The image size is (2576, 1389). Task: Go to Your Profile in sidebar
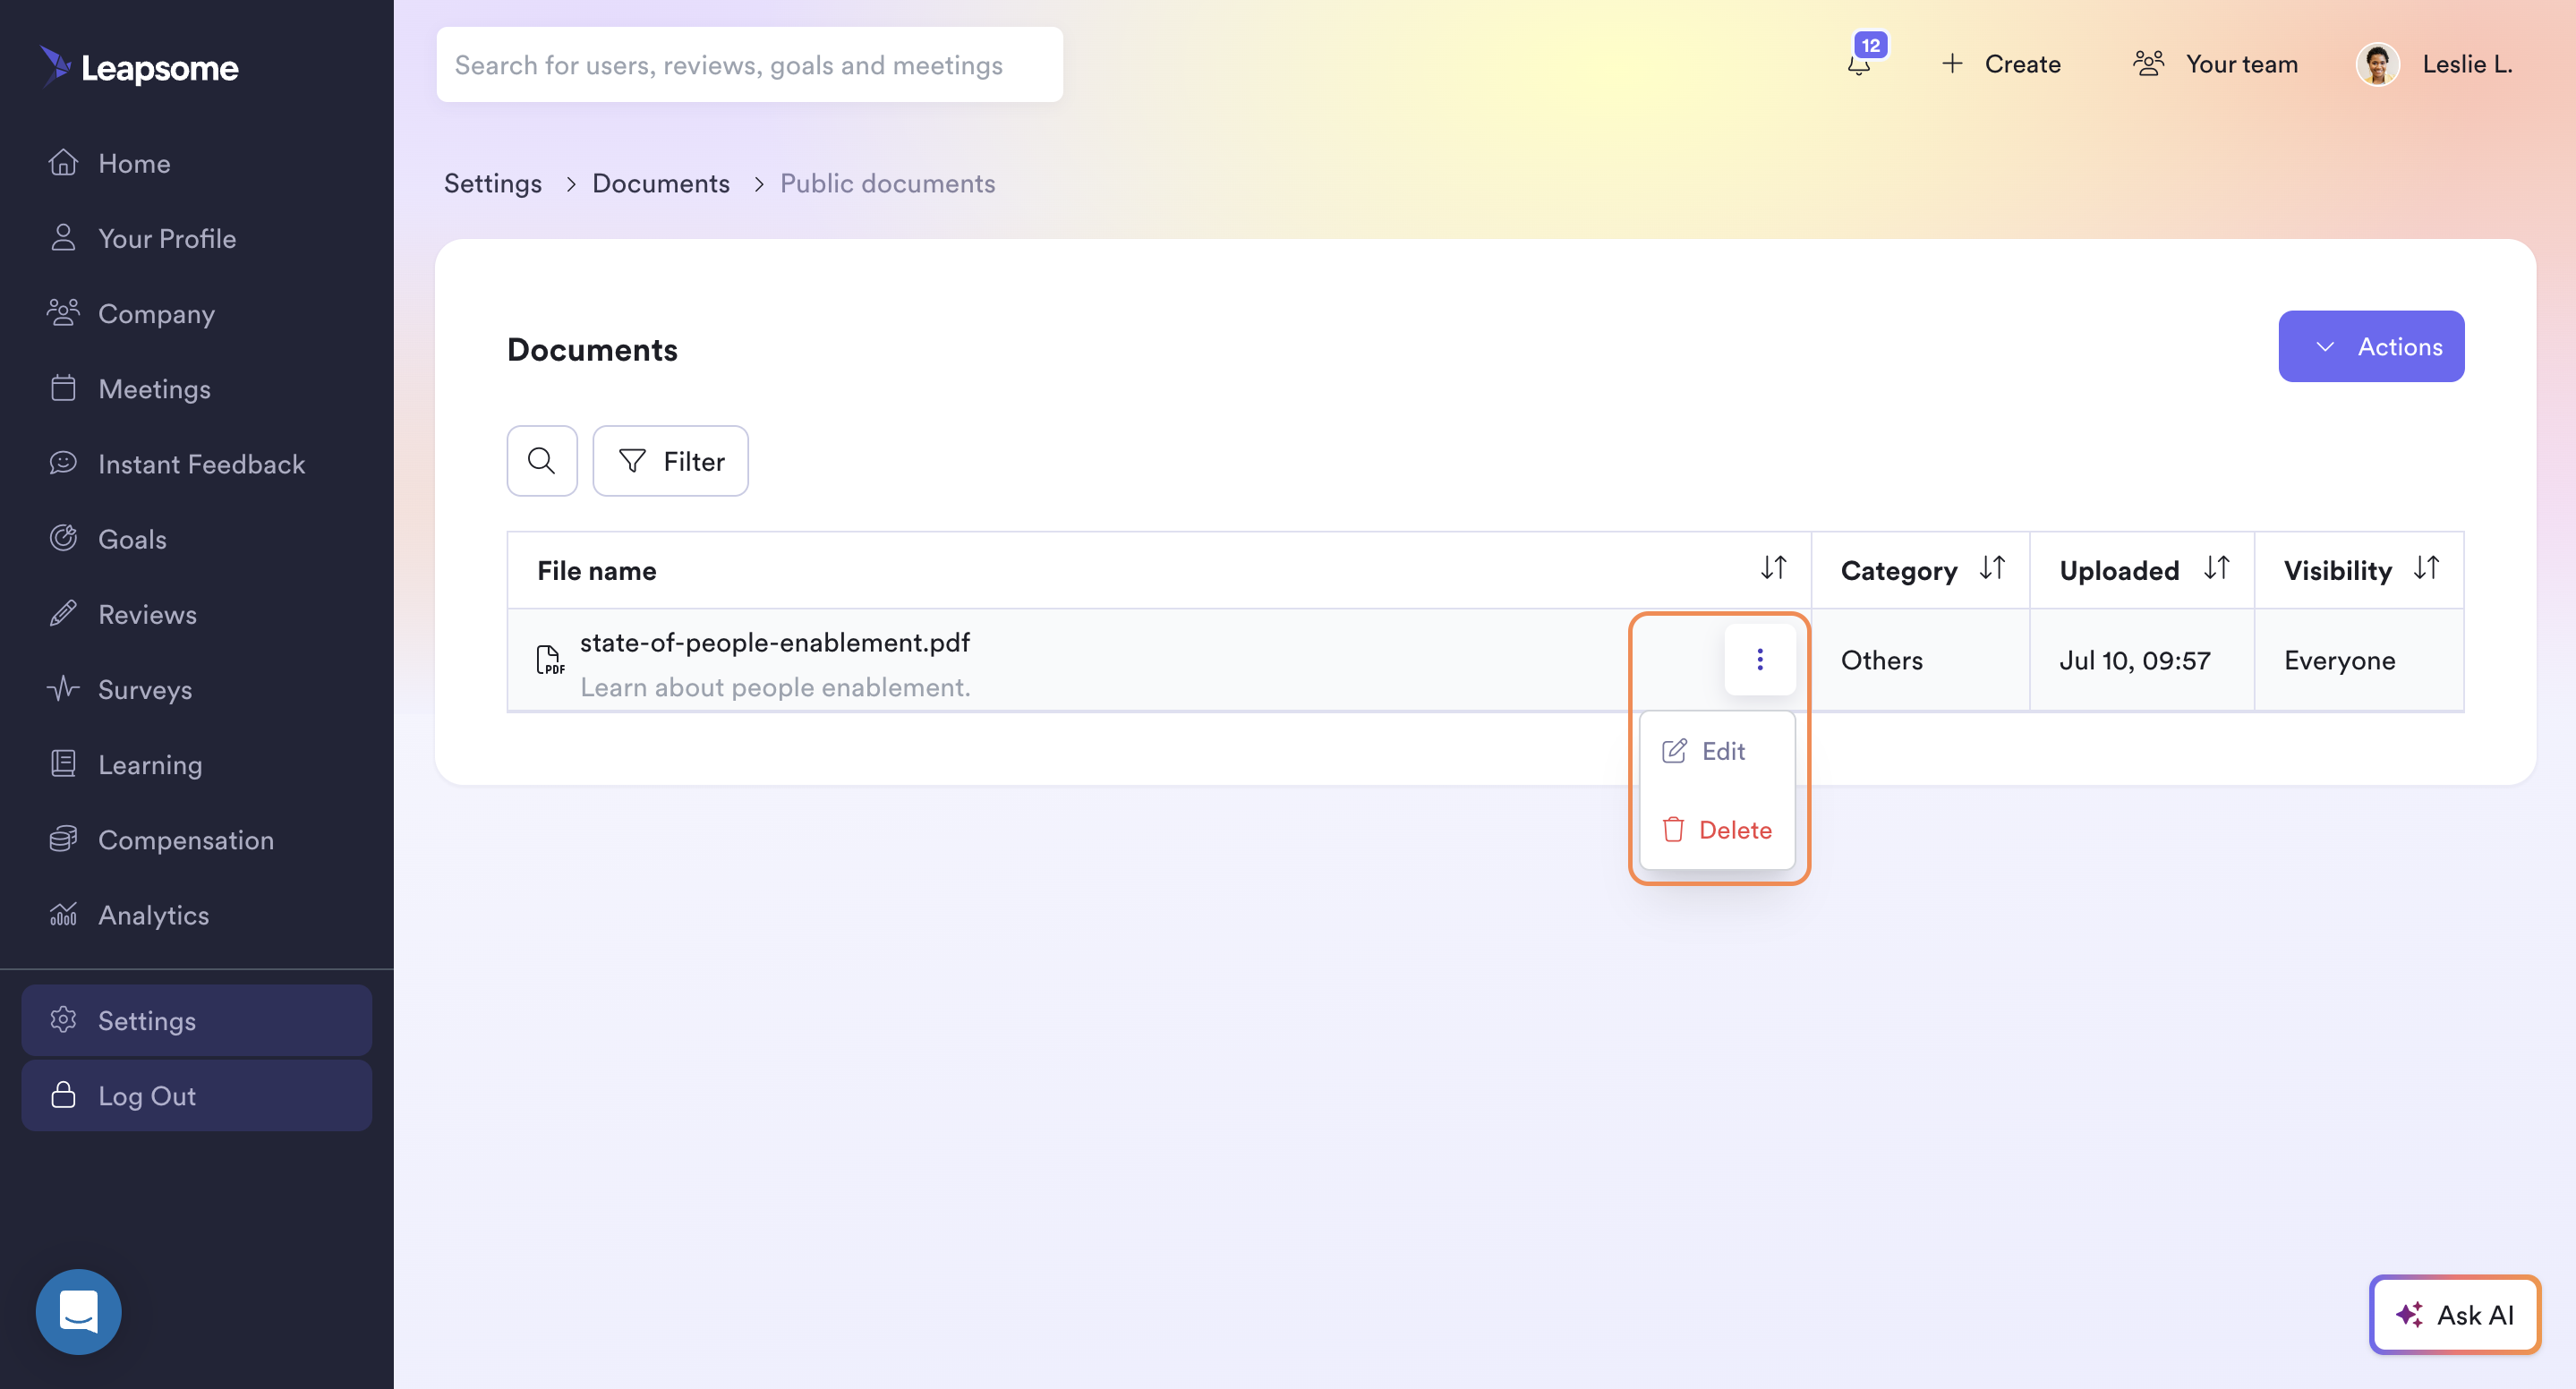(x=142, y=238)
